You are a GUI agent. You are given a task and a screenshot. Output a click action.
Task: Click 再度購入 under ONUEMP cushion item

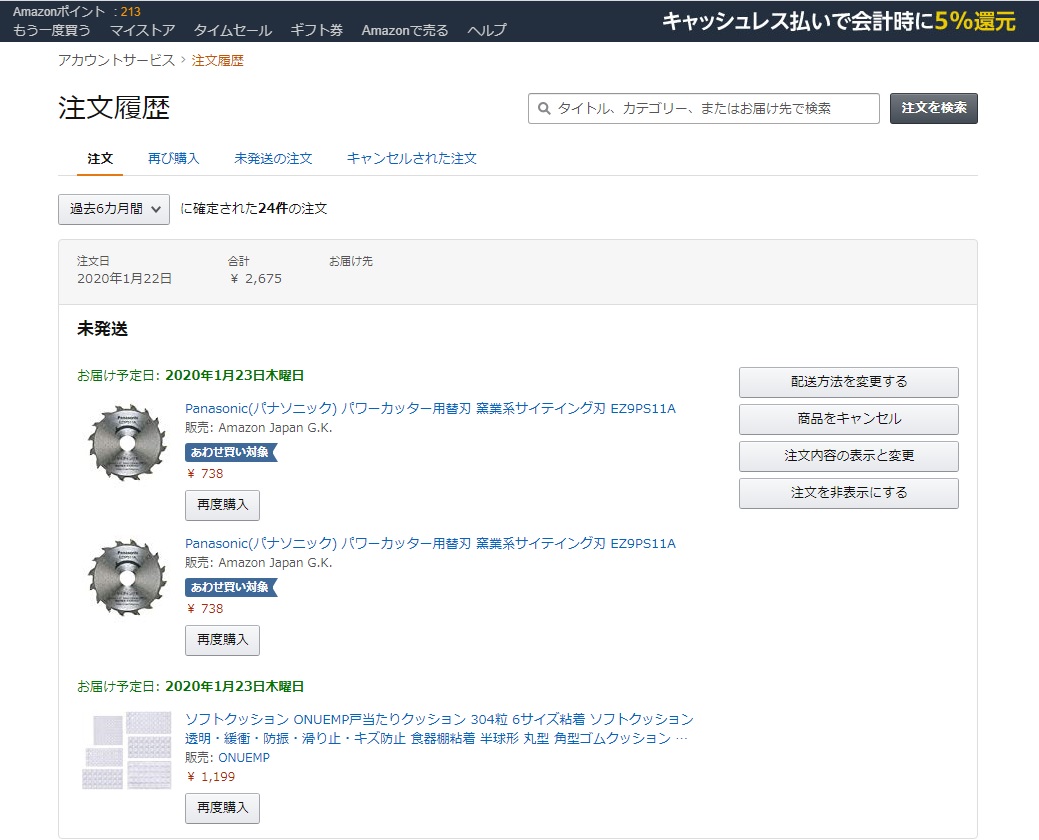[223, 808]
